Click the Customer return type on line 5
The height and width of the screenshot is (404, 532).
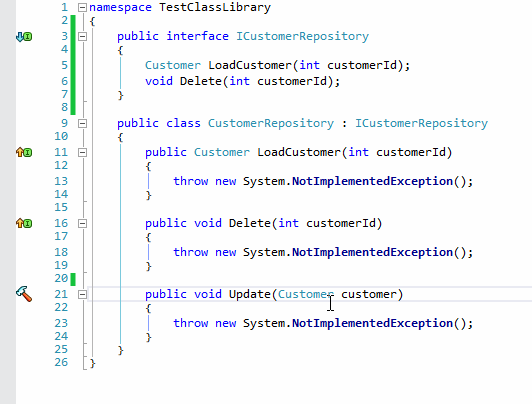click(x=173, y=65)
